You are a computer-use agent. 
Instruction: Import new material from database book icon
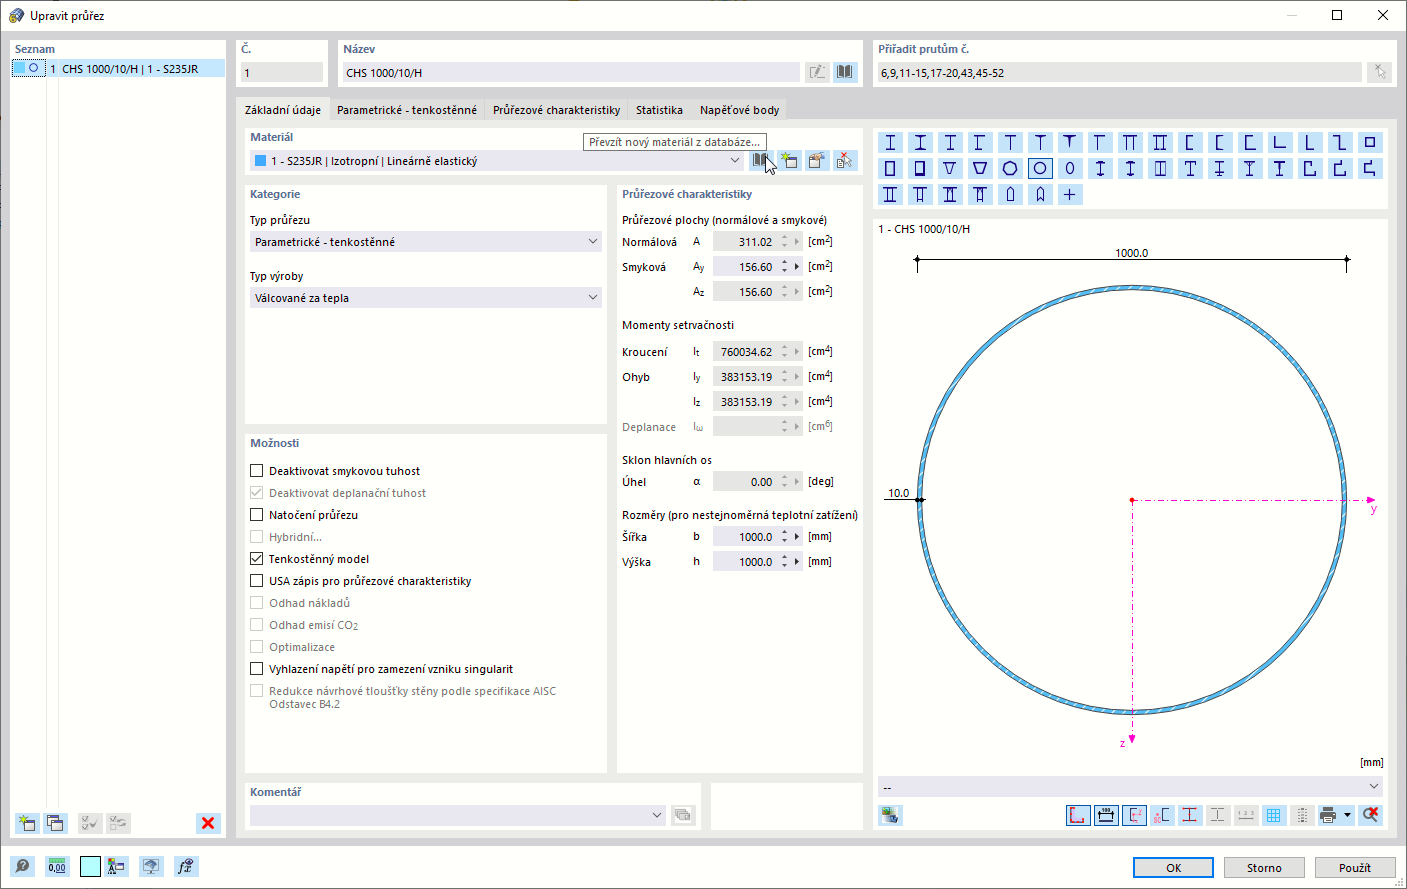(x=761, y=160)
